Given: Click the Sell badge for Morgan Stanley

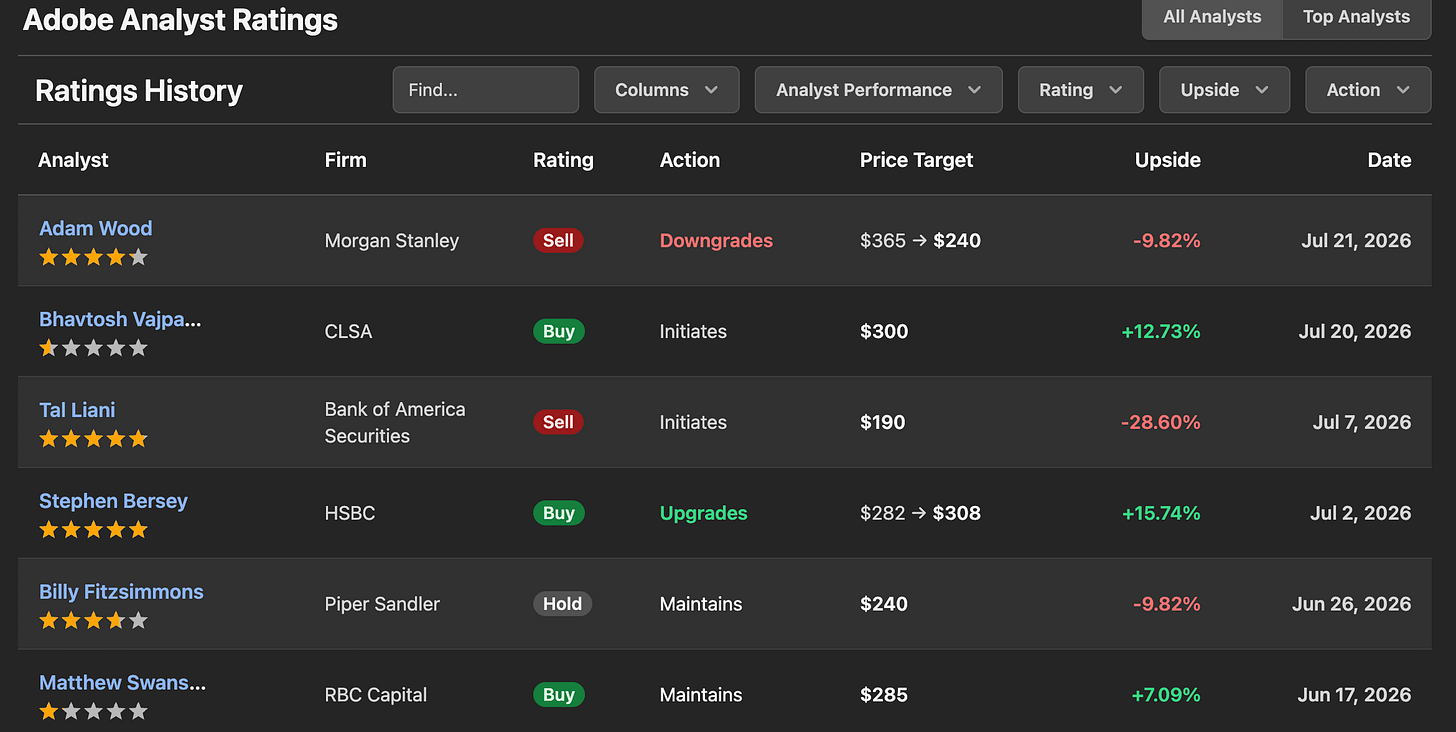Looking at the screenshot, I should pos(558,240).
